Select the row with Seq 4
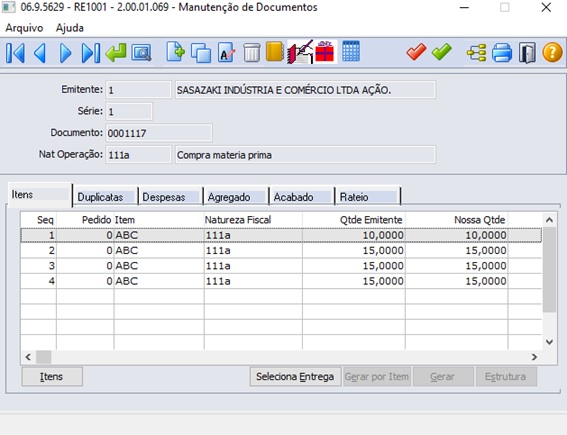Image resolution: width=567 pixels, height=435 pixels. tap(281, 281)
